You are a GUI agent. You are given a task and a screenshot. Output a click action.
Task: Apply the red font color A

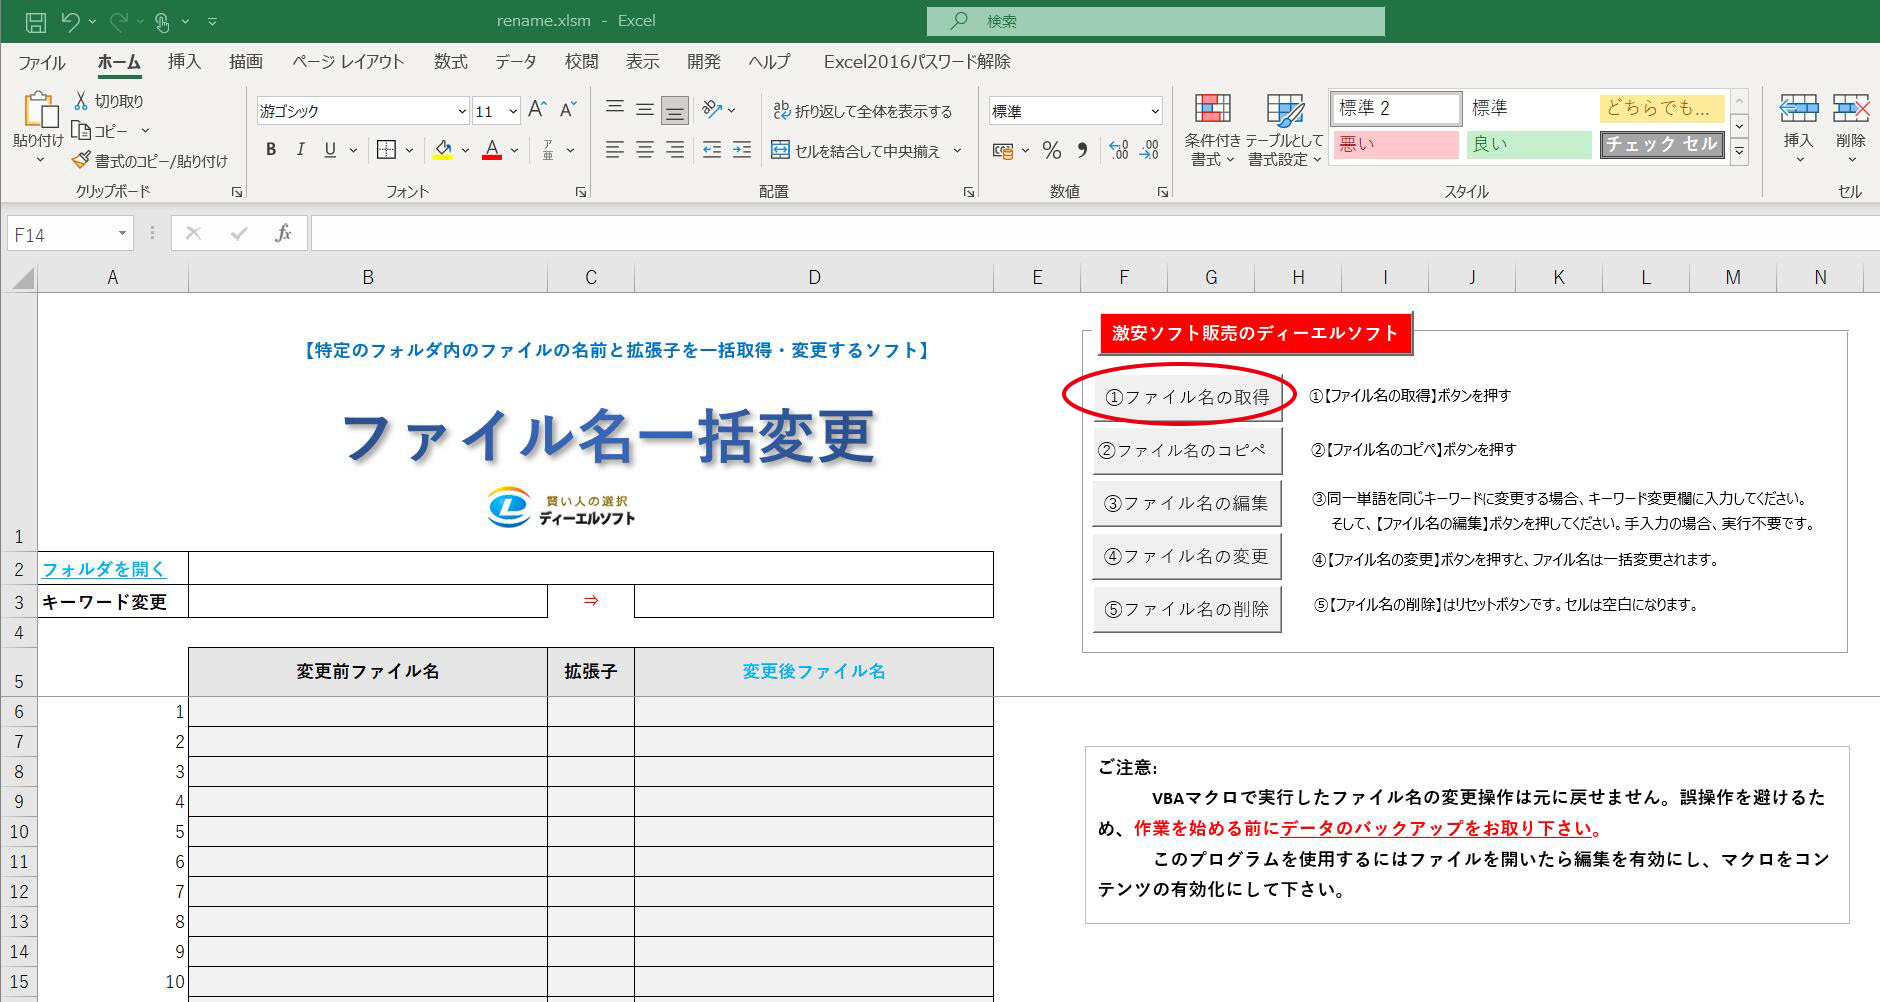[492, 150]
